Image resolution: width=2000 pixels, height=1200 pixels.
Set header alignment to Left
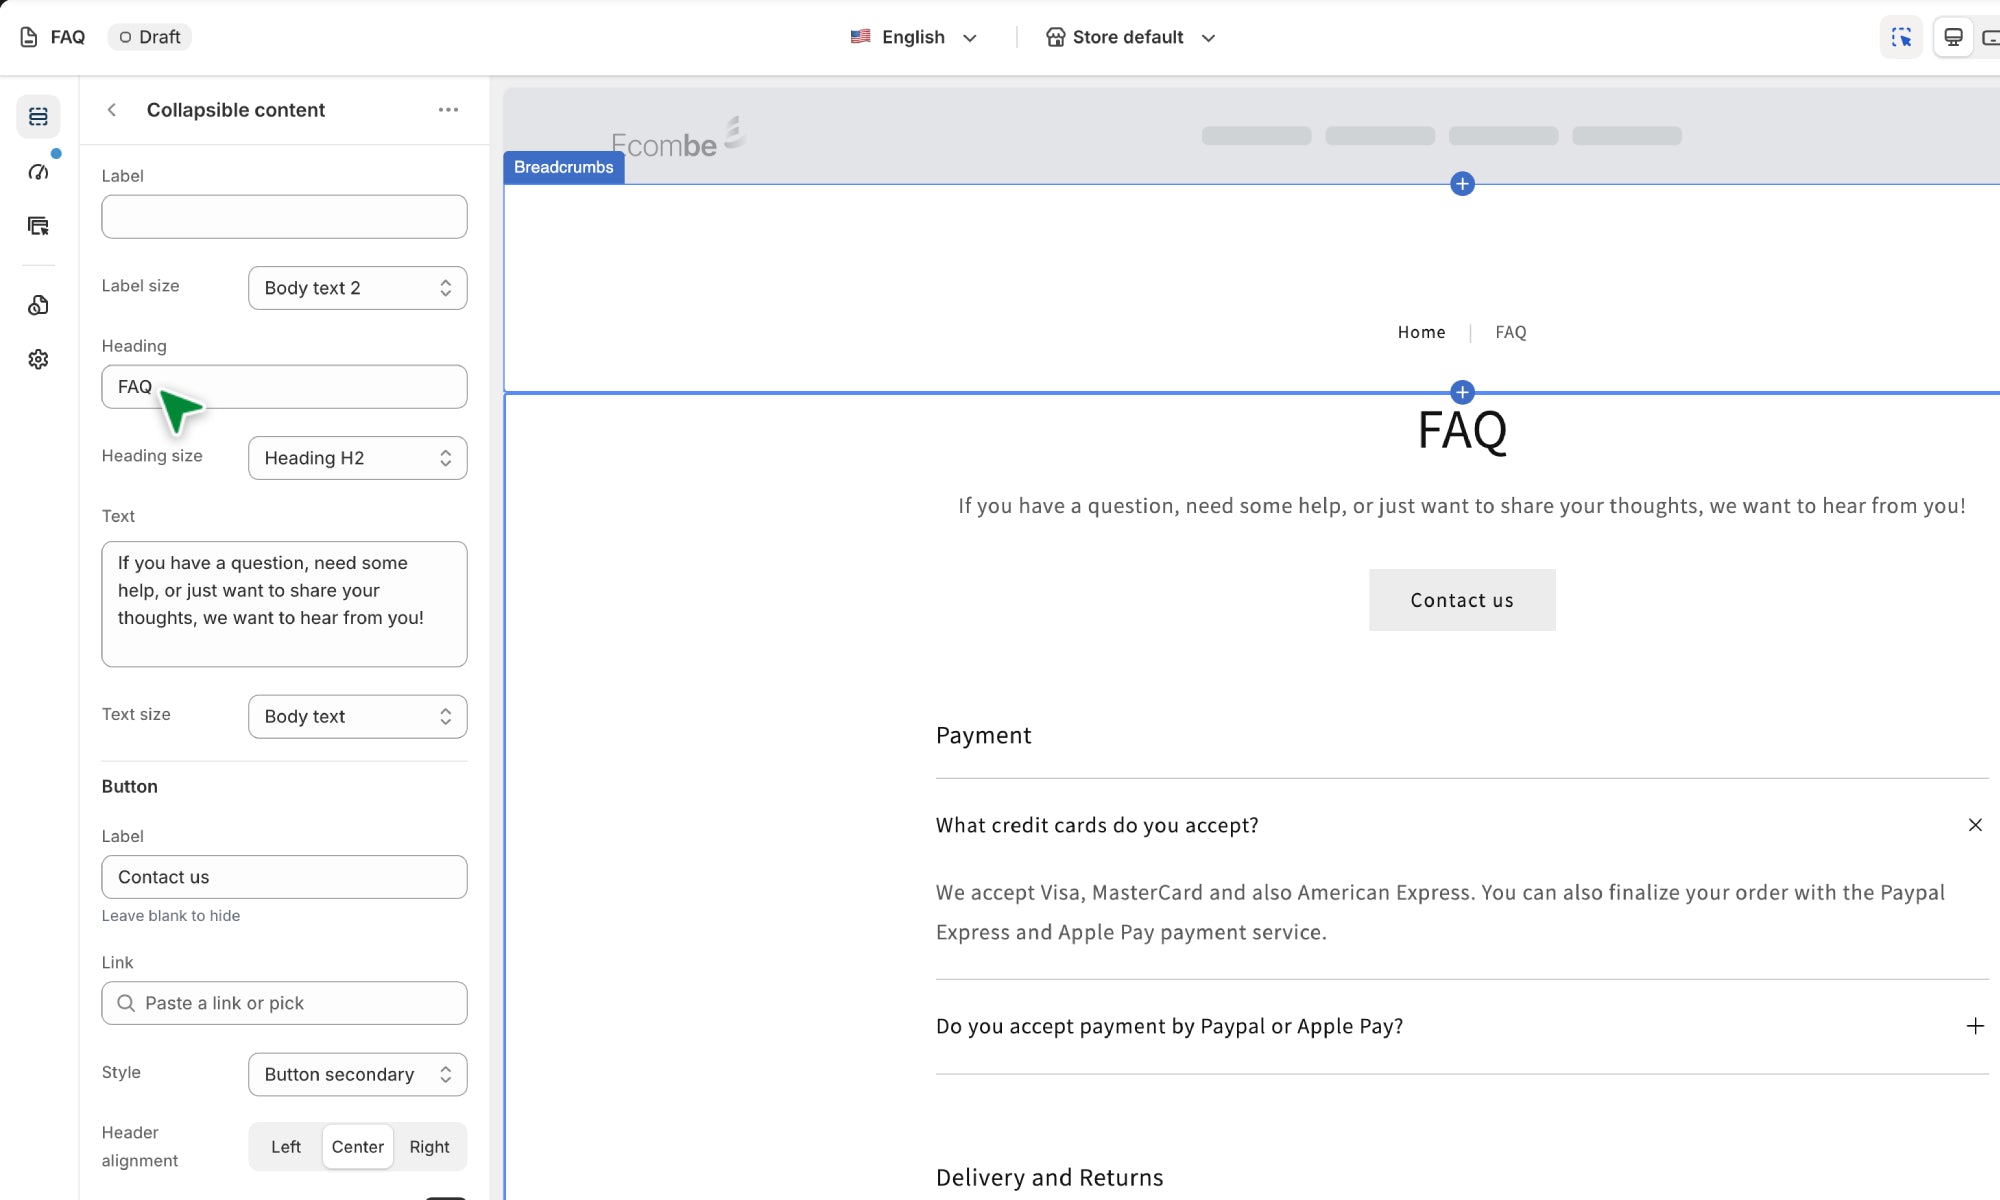coord(285,1147)
